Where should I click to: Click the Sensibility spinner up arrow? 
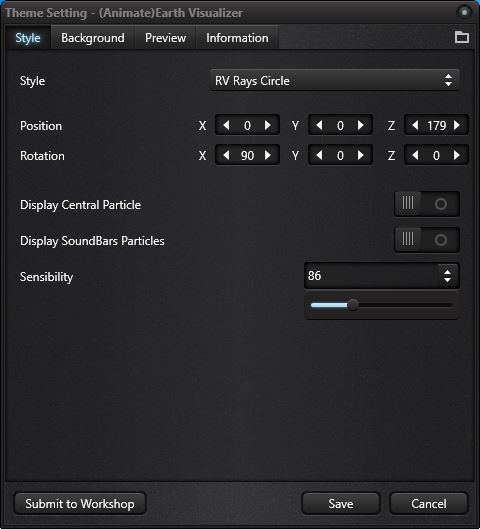(447, 272)
